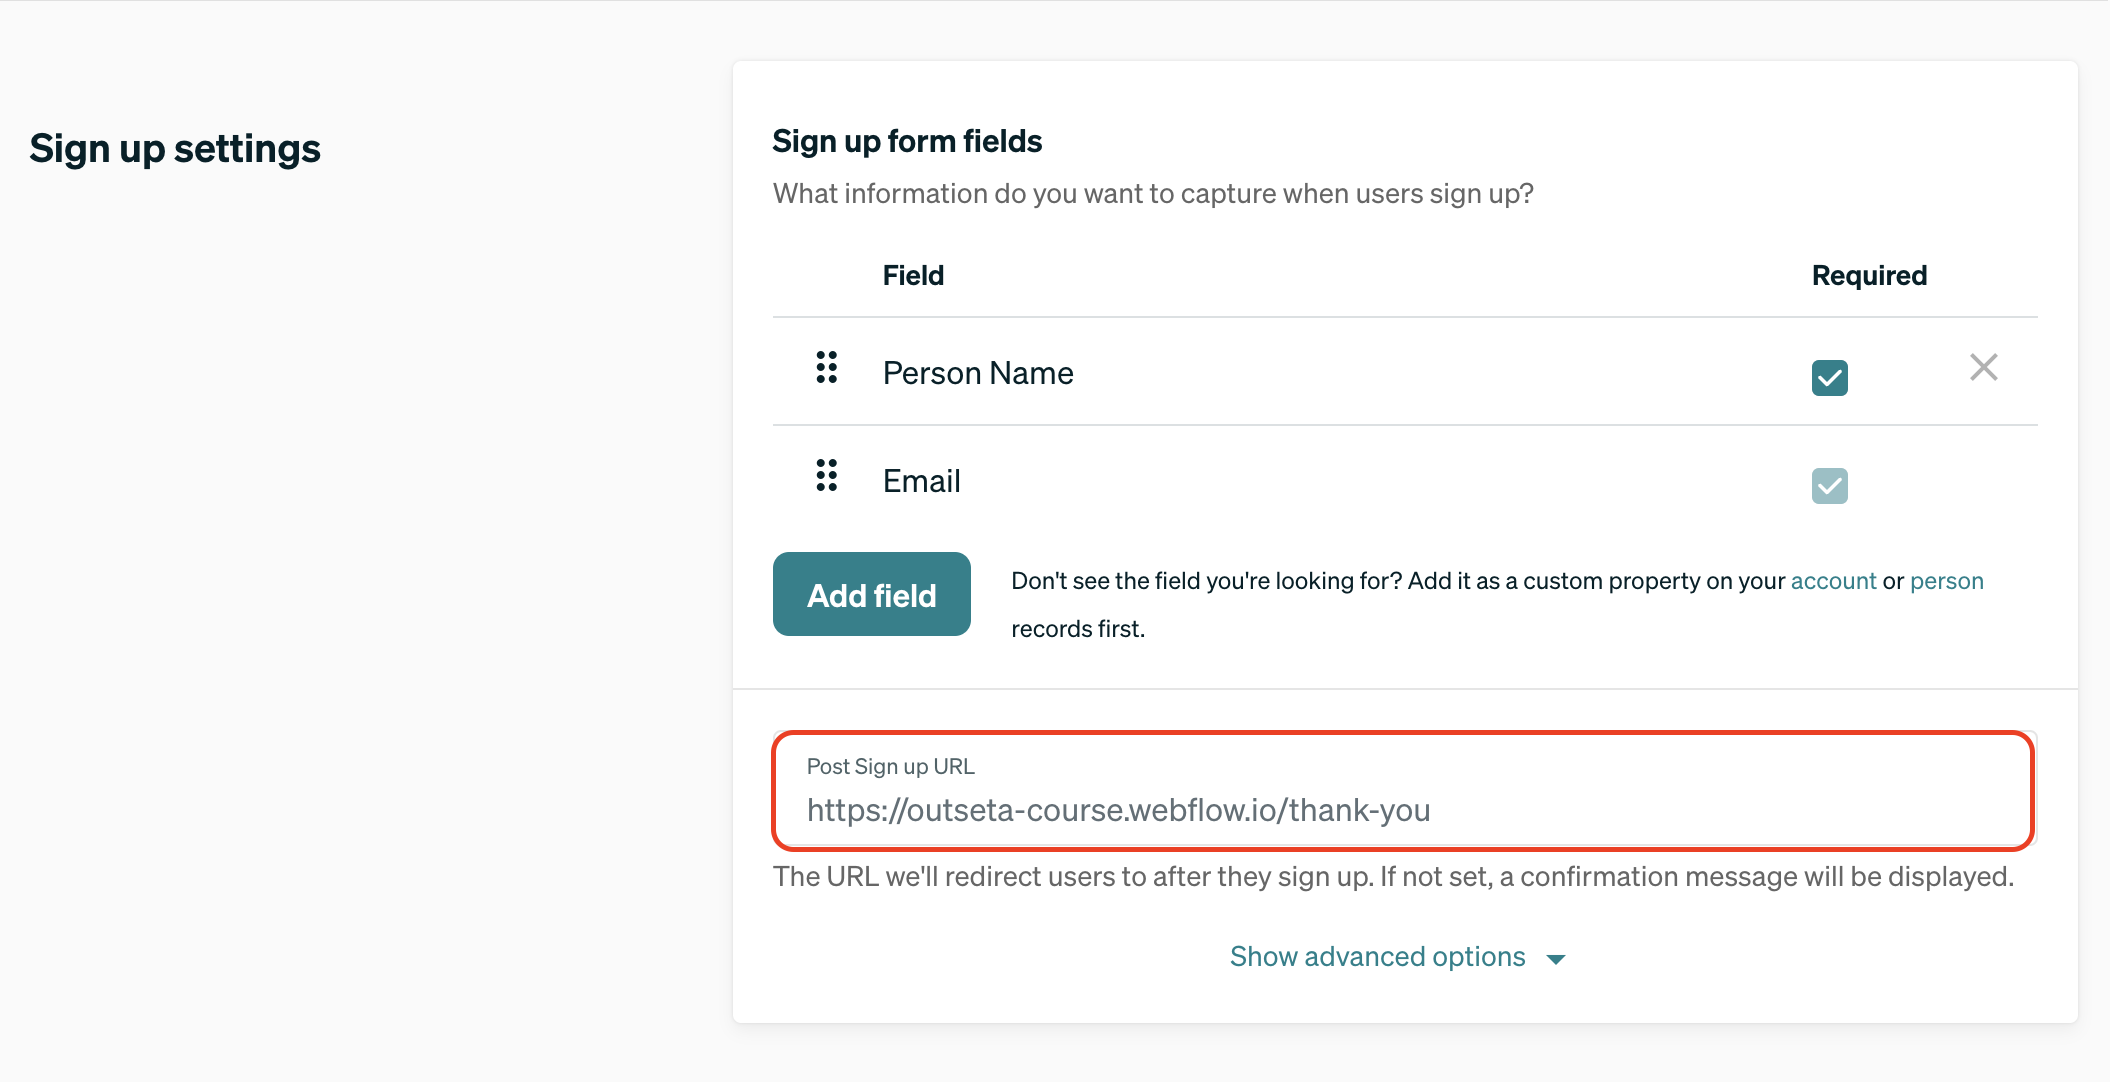Click the Required column header

coord(1869,275)
